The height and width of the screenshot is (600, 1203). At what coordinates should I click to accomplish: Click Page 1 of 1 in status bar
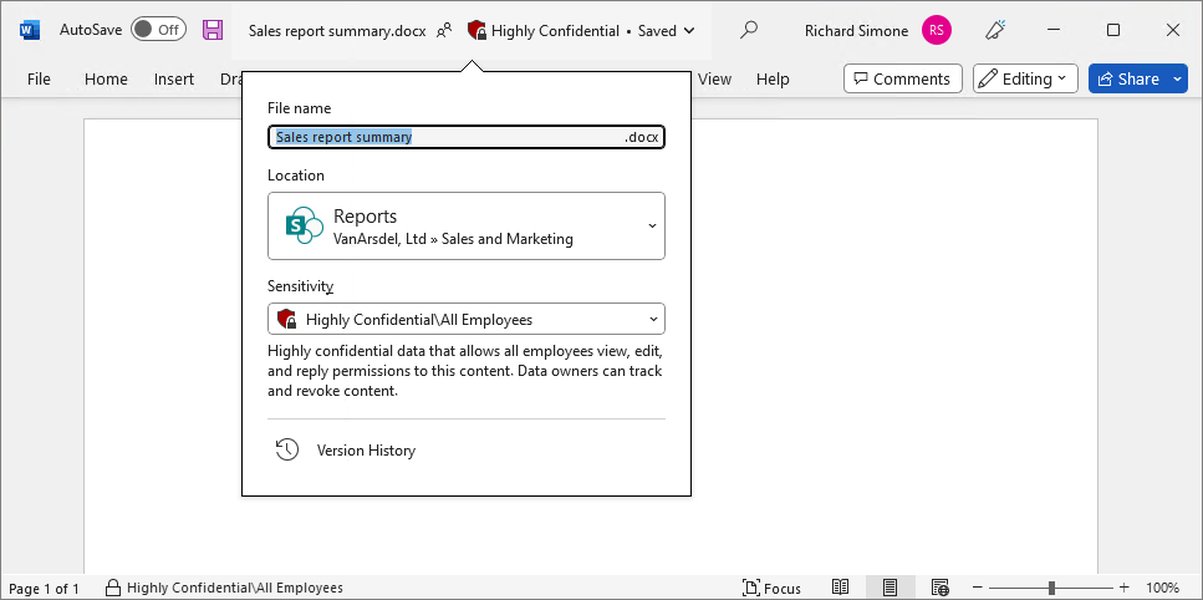point(44,588)
